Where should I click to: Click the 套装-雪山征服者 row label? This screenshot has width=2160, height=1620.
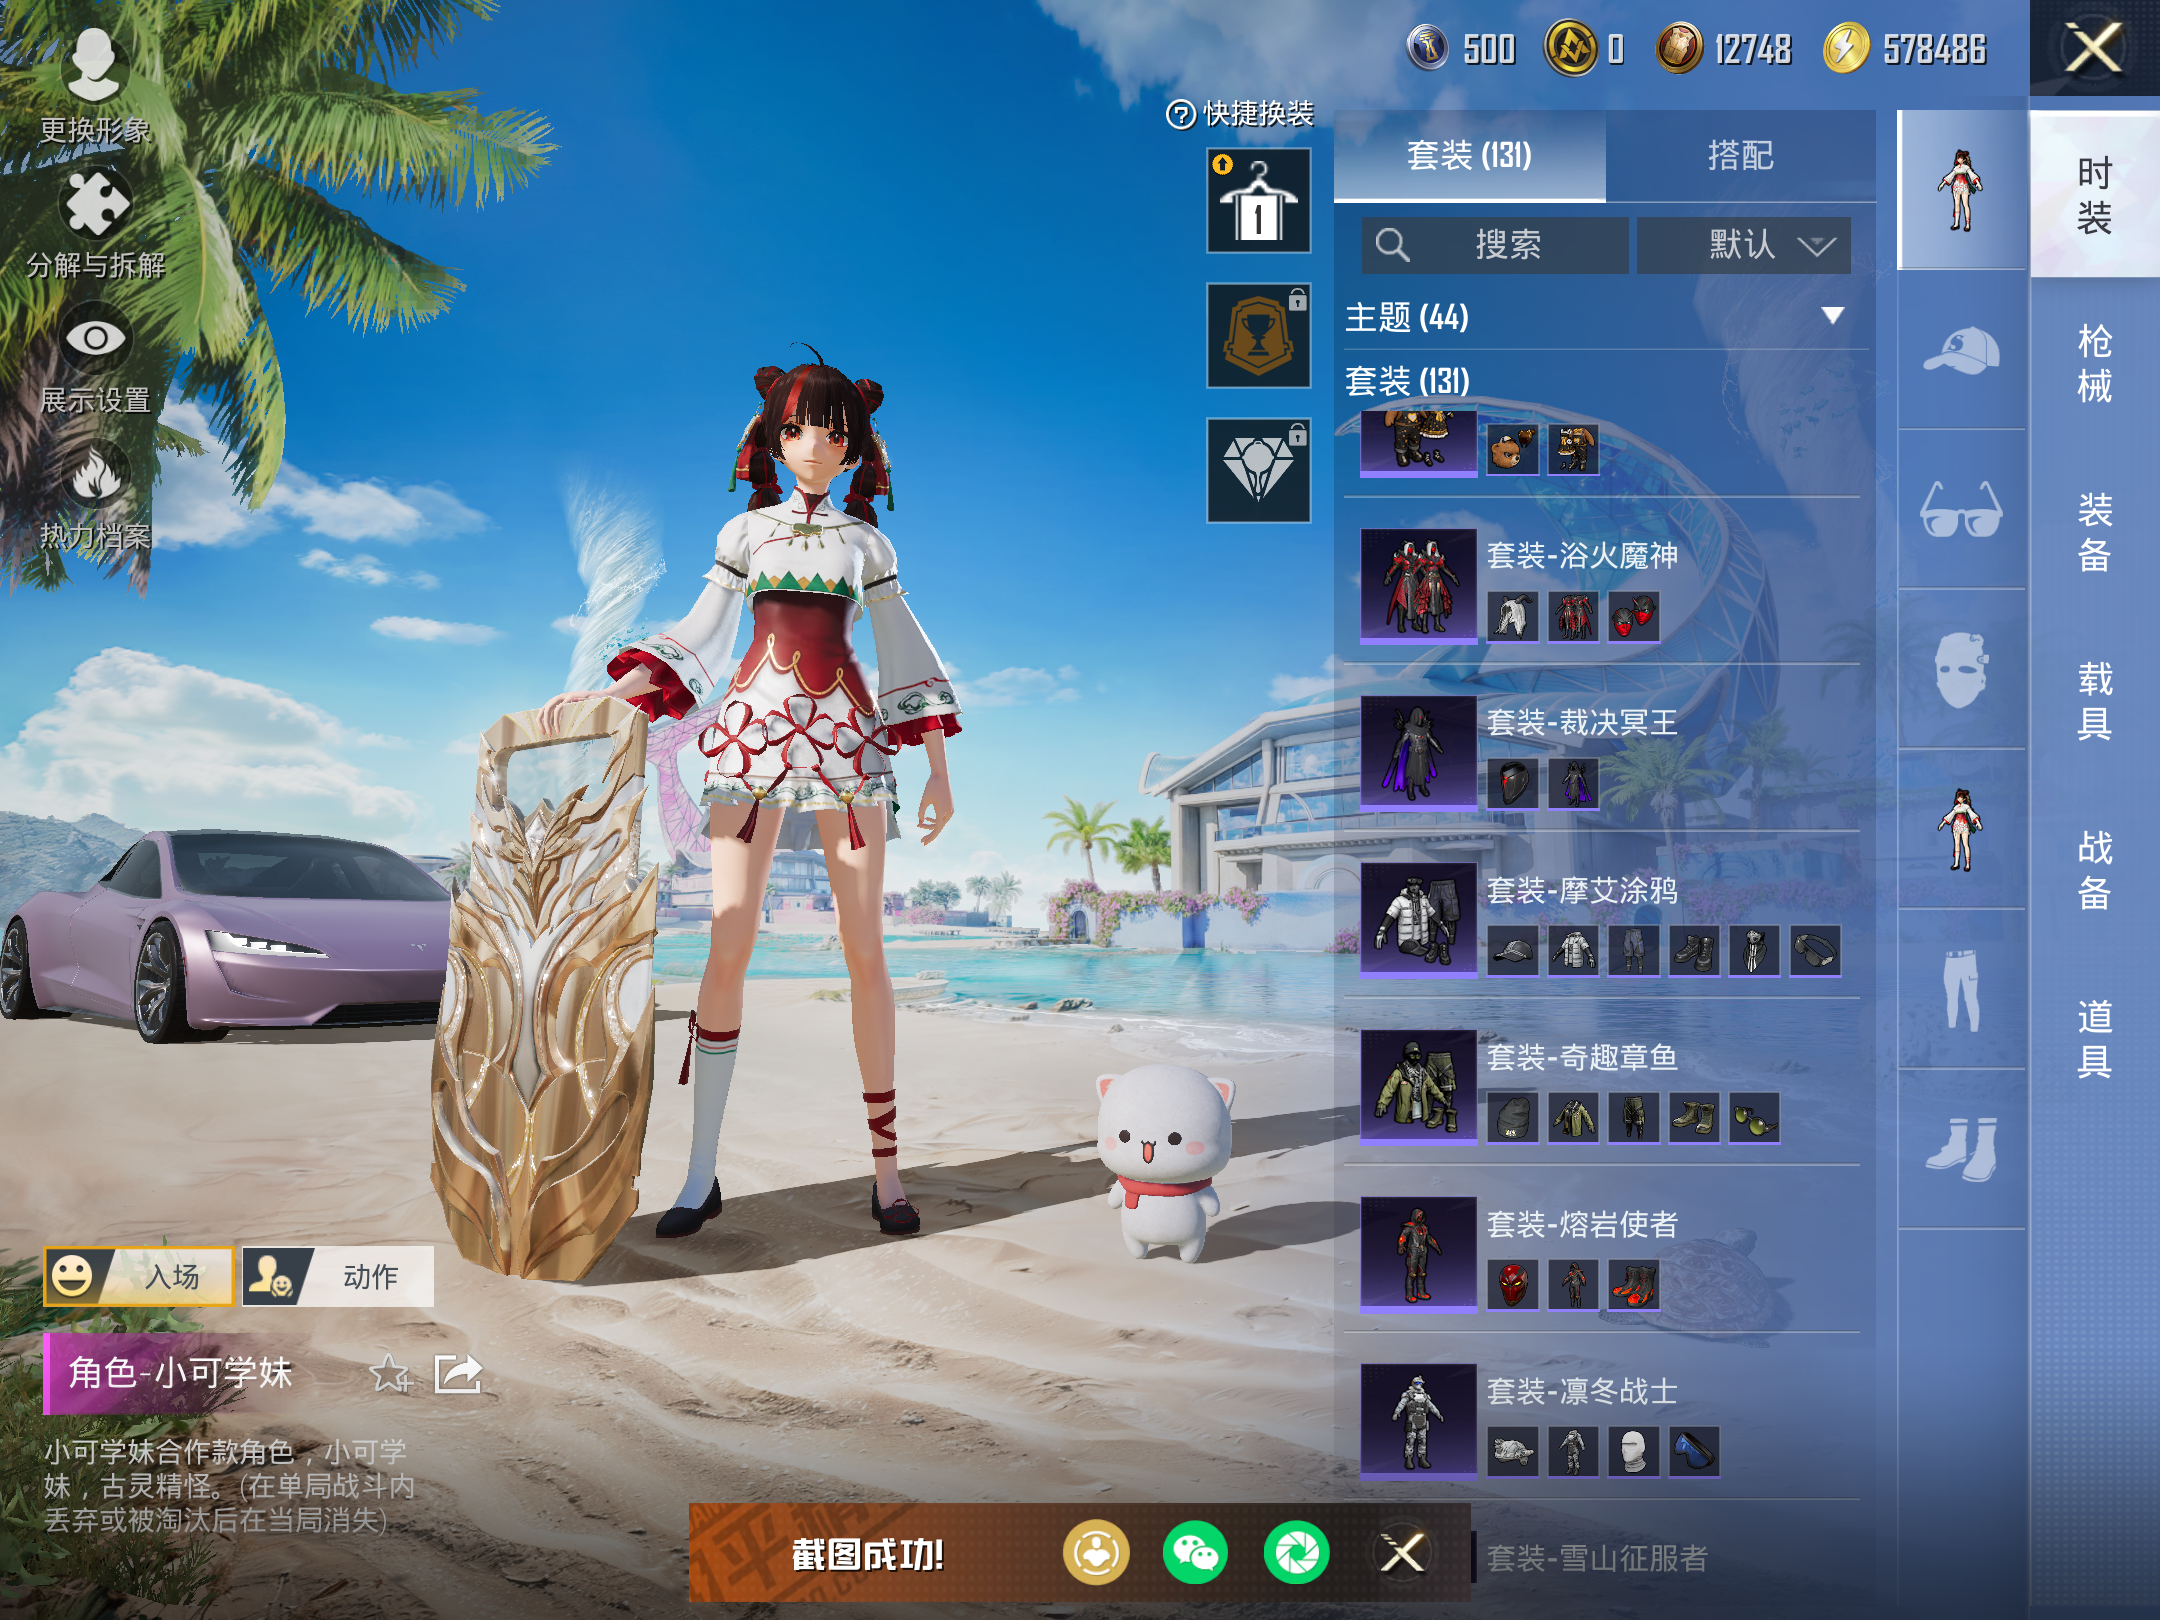coord(1597,1558)
